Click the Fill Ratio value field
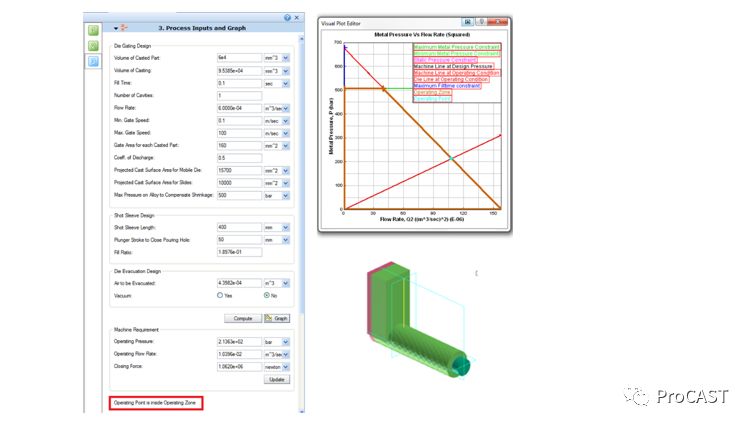The height and width of the screenshot is (427, 753). coord(239,252)
